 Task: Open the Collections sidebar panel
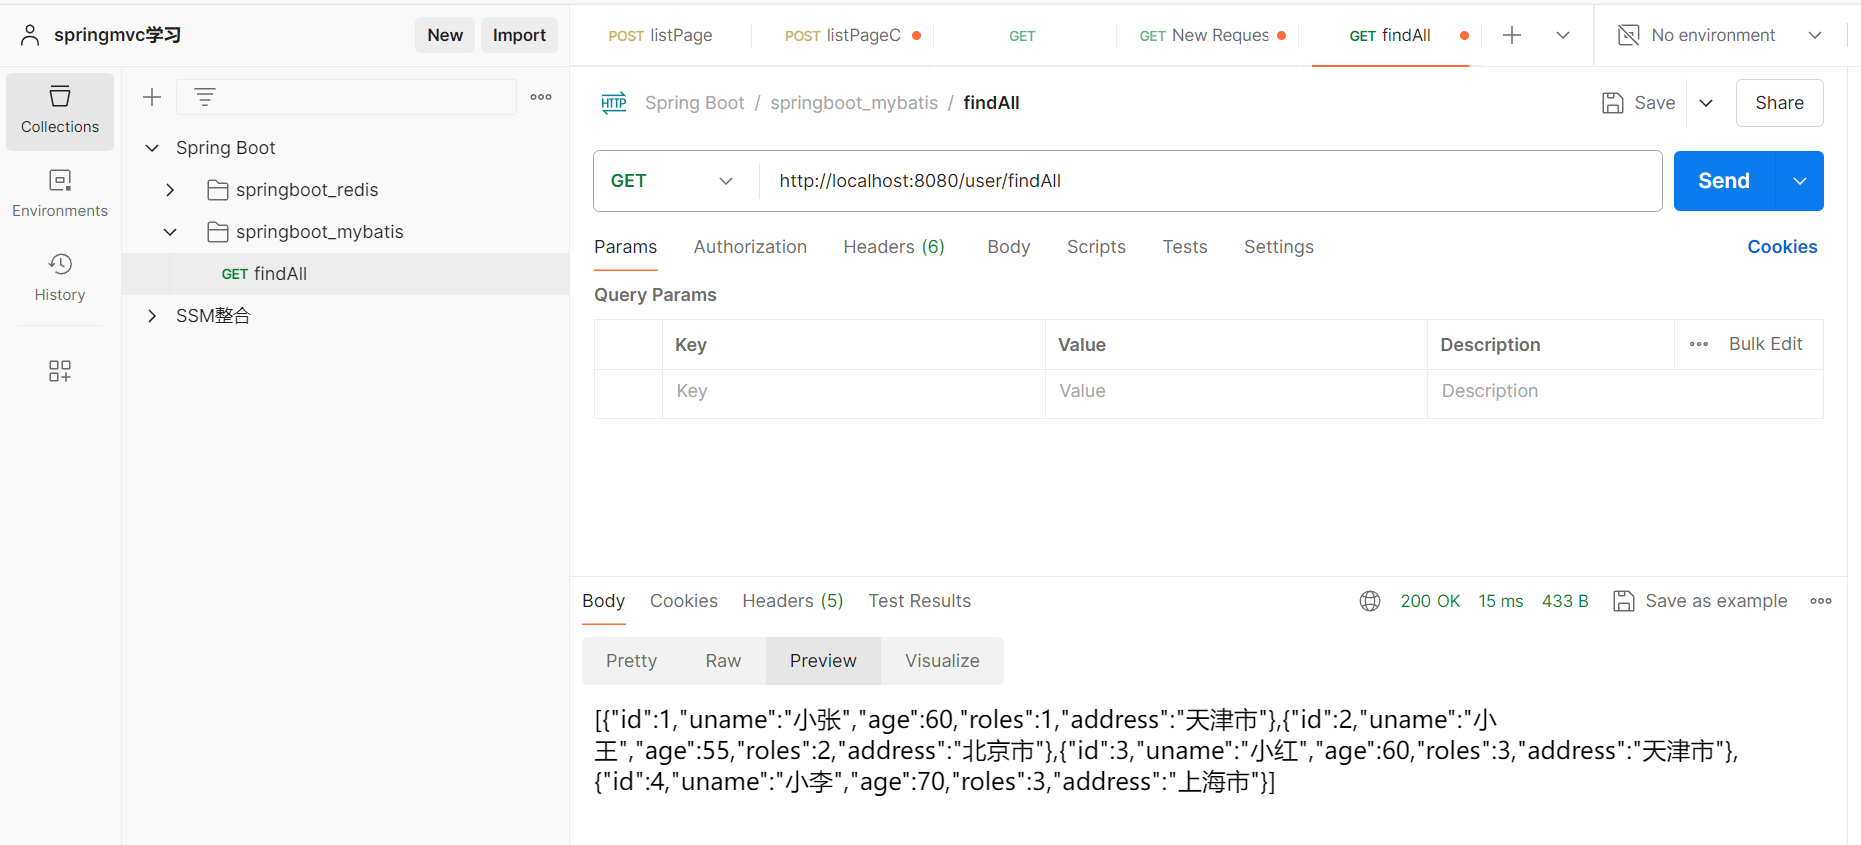coord(60,111)
